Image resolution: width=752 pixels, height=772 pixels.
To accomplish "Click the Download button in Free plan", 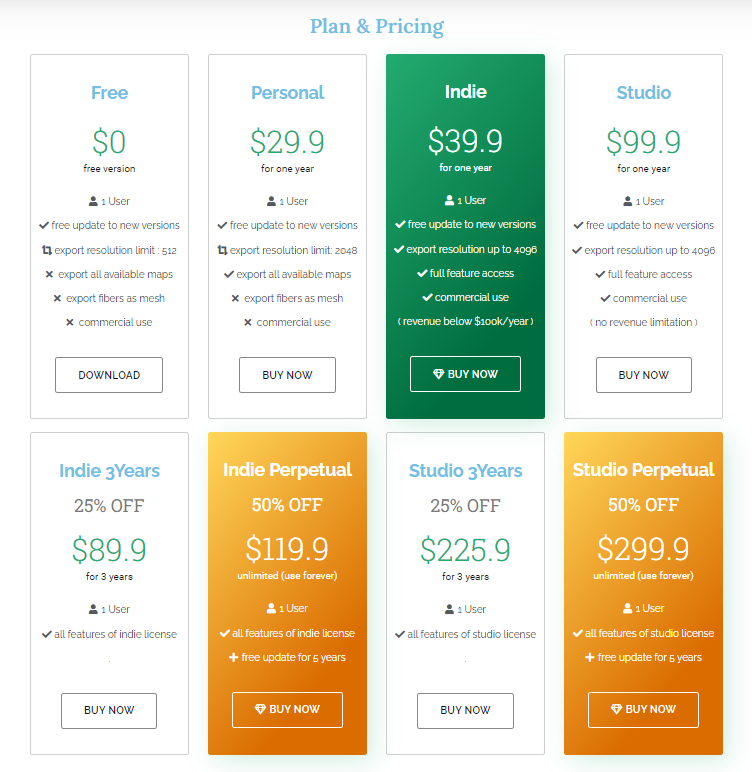I will [109, 375].
